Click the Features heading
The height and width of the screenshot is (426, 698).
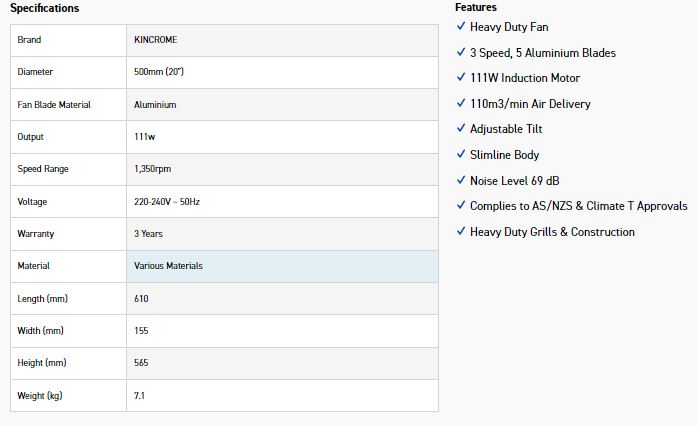pos(476,7)
